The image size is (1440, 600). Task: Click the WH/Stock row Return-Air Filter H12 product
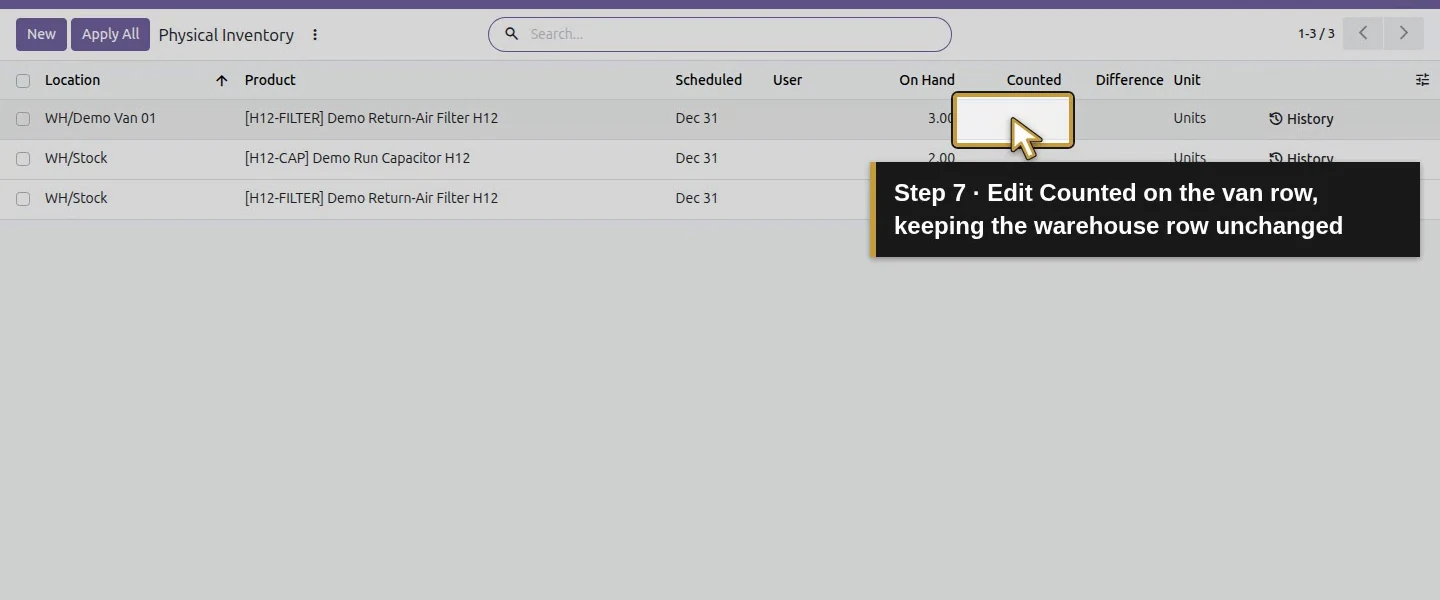click(x=371, y=198)
